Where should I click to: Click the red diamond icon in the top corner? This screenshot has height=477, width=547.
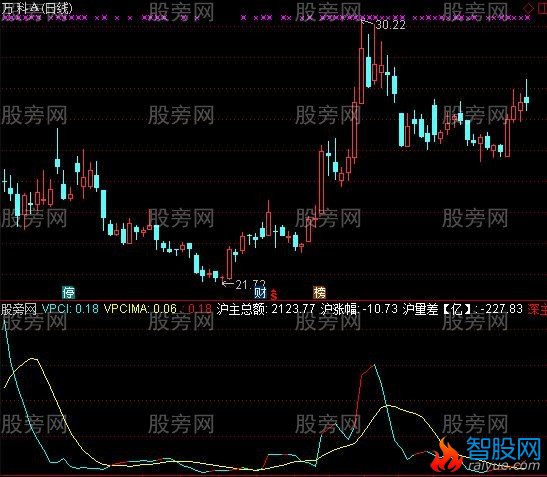click(529, 8)
